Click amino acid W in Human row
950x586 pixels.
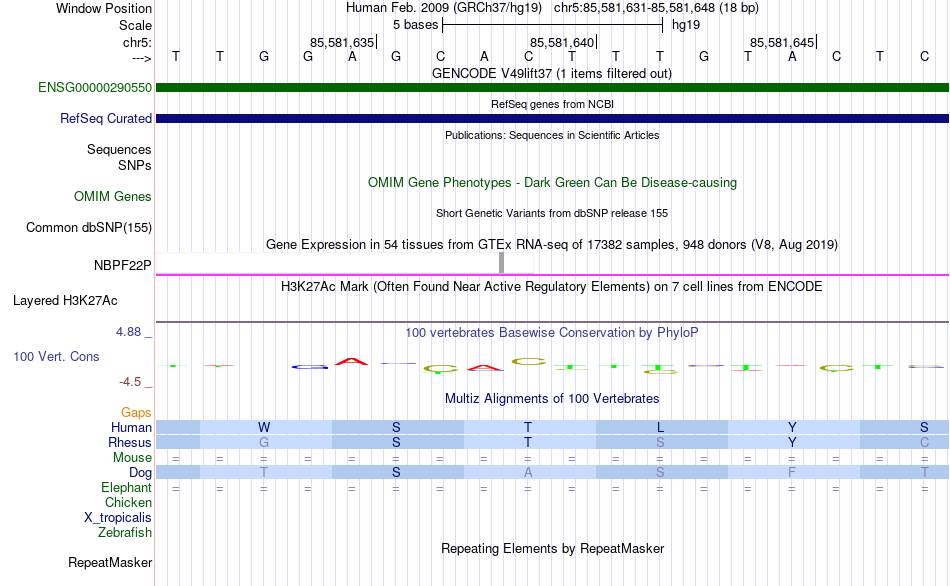pos(264,427)
